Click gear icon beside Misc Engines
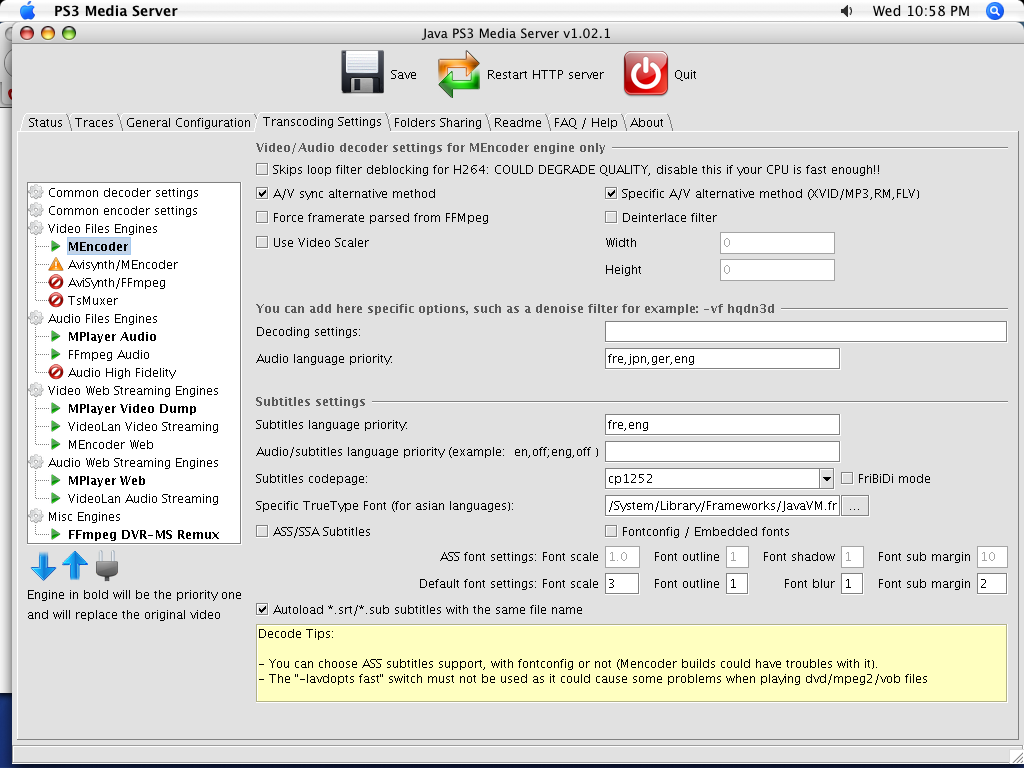This screenshot has width=1024, height=768. coord(36,517)
